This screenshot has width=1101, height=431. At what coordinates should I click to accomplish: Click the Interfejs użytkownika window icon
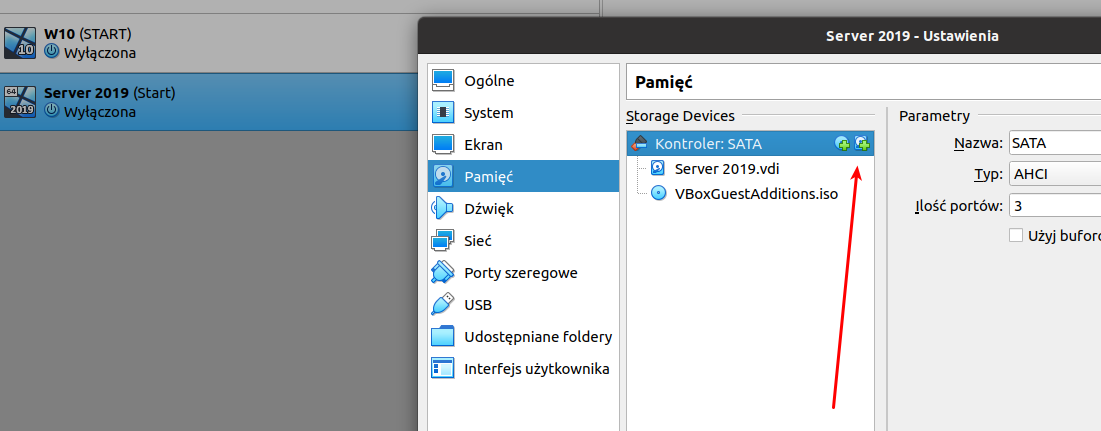coord(443,369)
